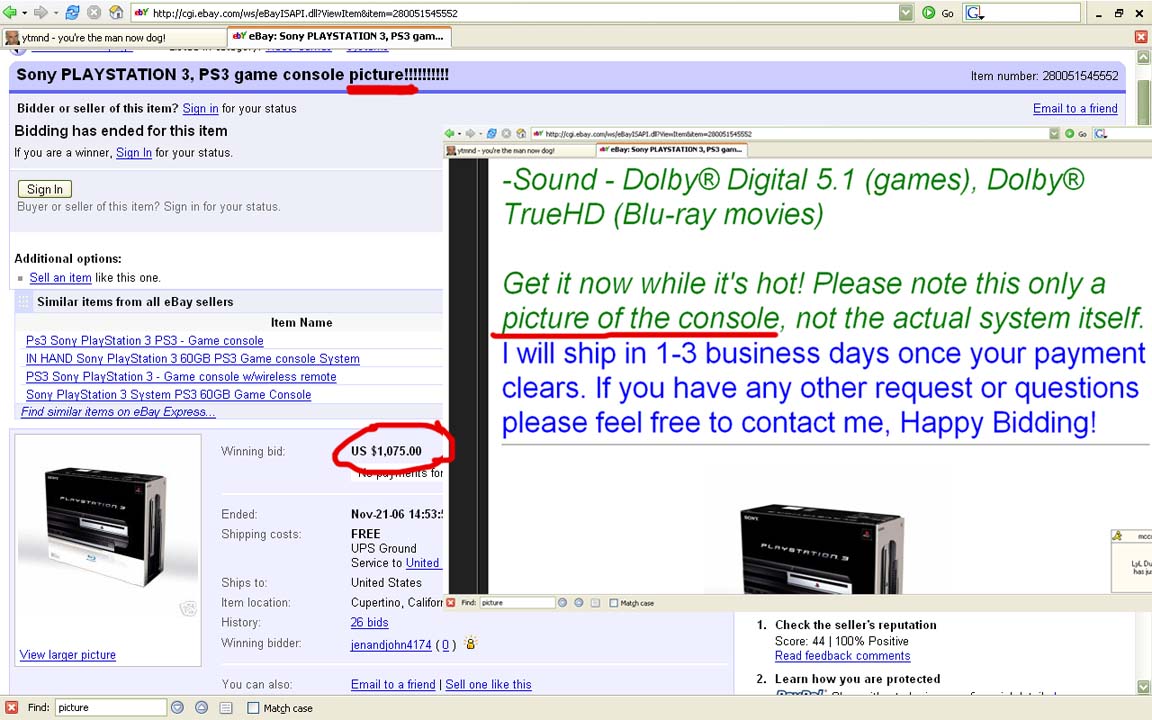The width and height of the screenshot is (1152, 720).
Task: Click Sign in link beside 'Bidder or seller'
Action: (x=201, y=109)
